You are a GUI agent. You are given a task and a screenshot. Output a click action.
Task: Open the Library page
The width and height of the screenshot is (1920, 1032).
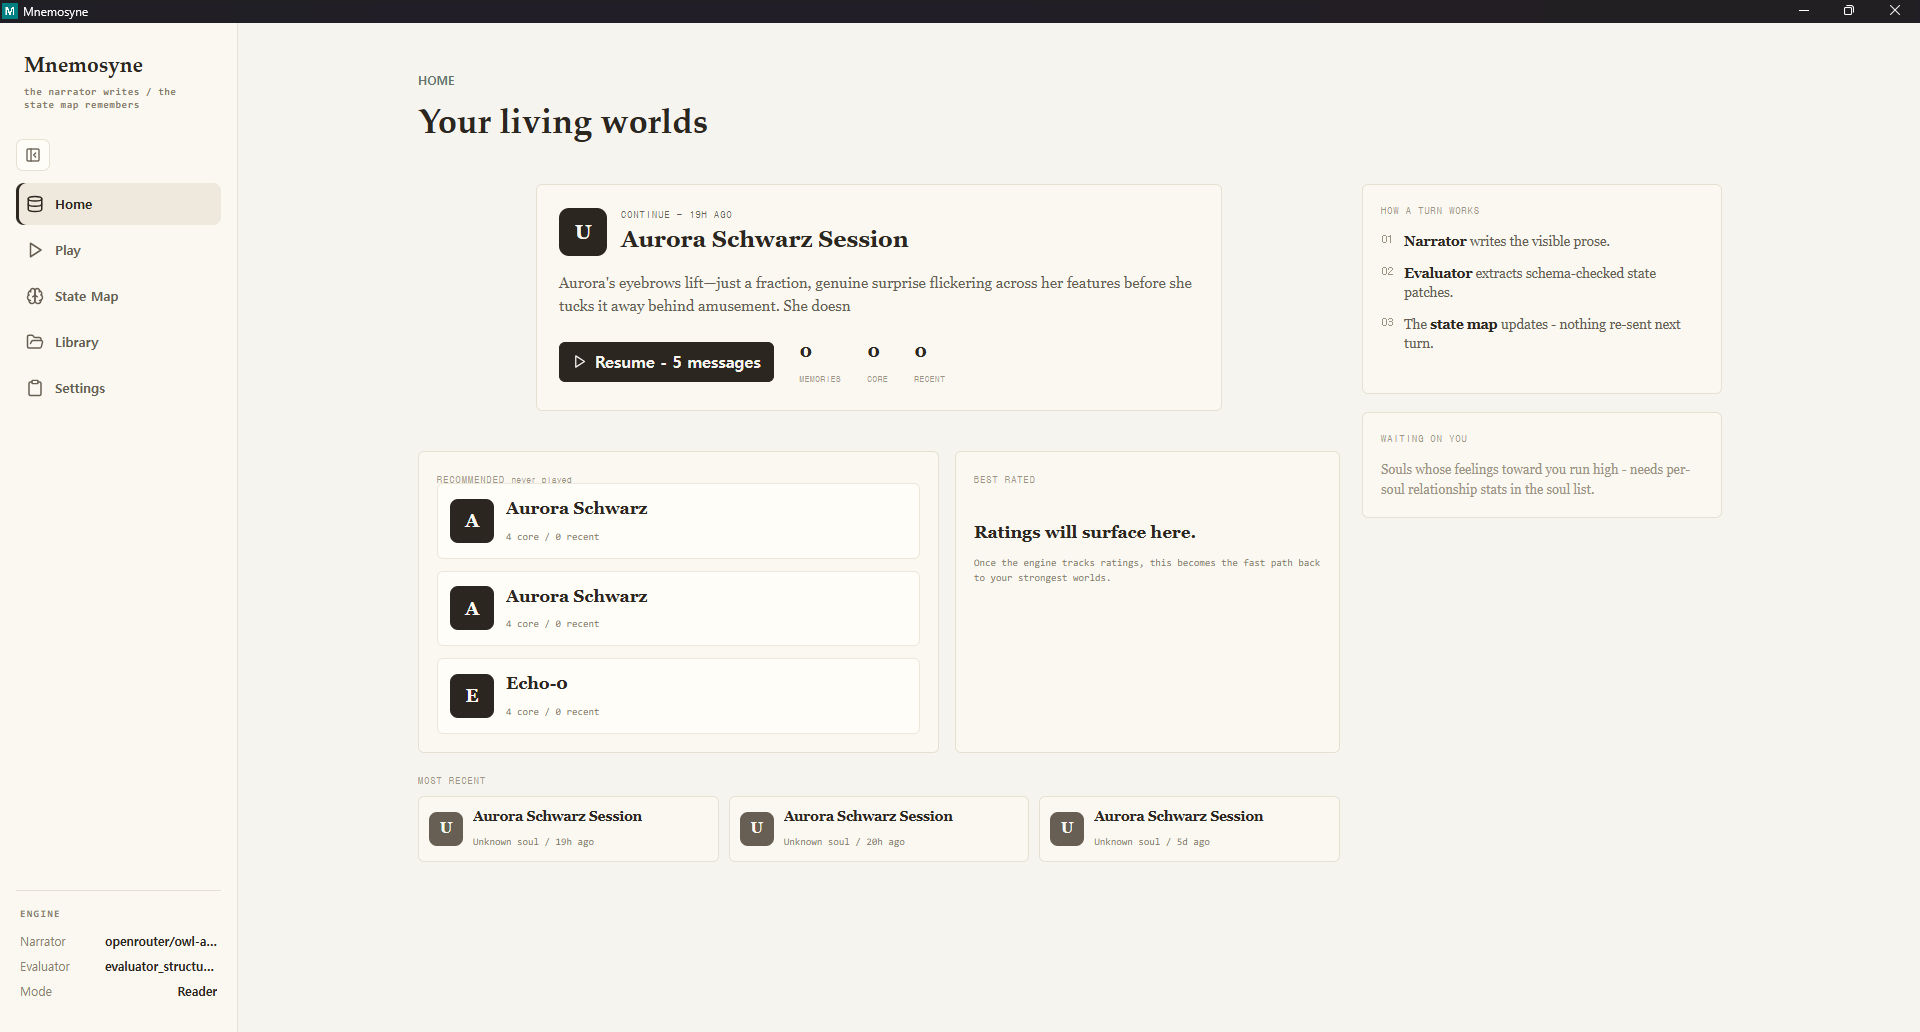[119, 342]
